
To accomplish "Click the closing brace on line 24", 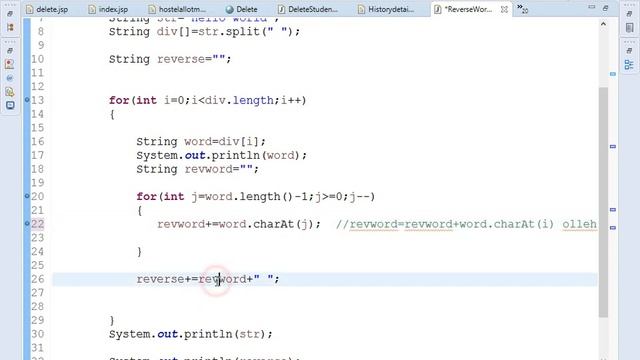I will point(139,251).
